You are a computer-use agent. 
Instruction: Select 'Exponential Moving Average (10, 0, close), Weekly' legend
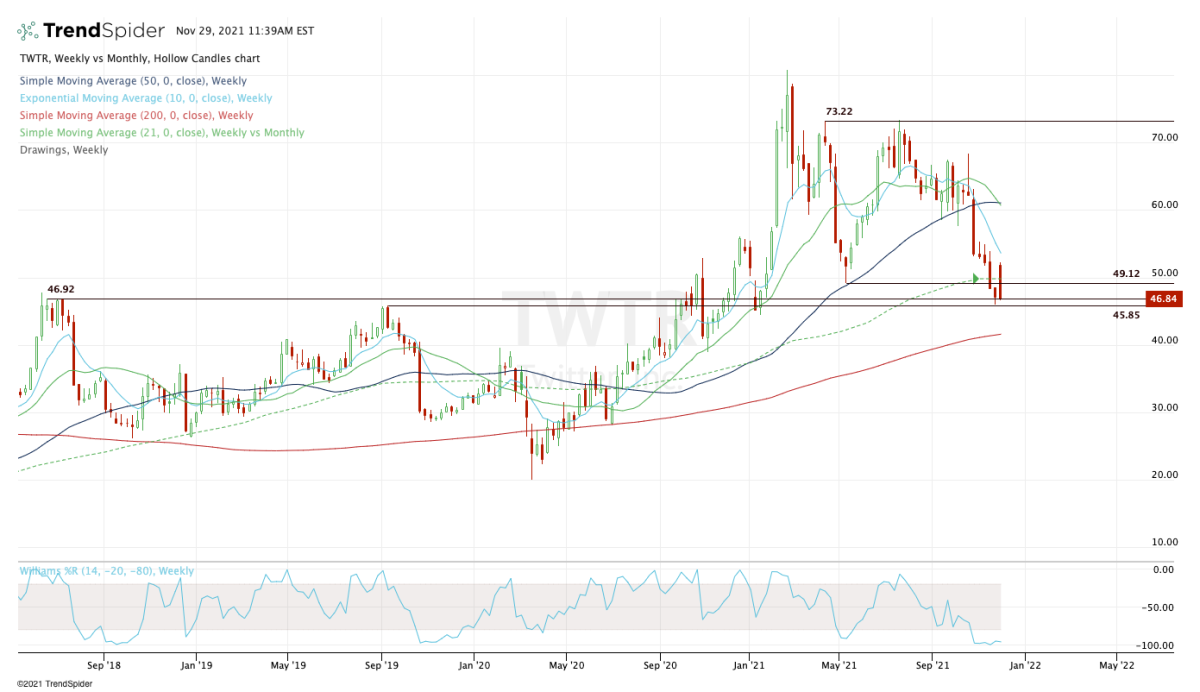click(145, 98)
